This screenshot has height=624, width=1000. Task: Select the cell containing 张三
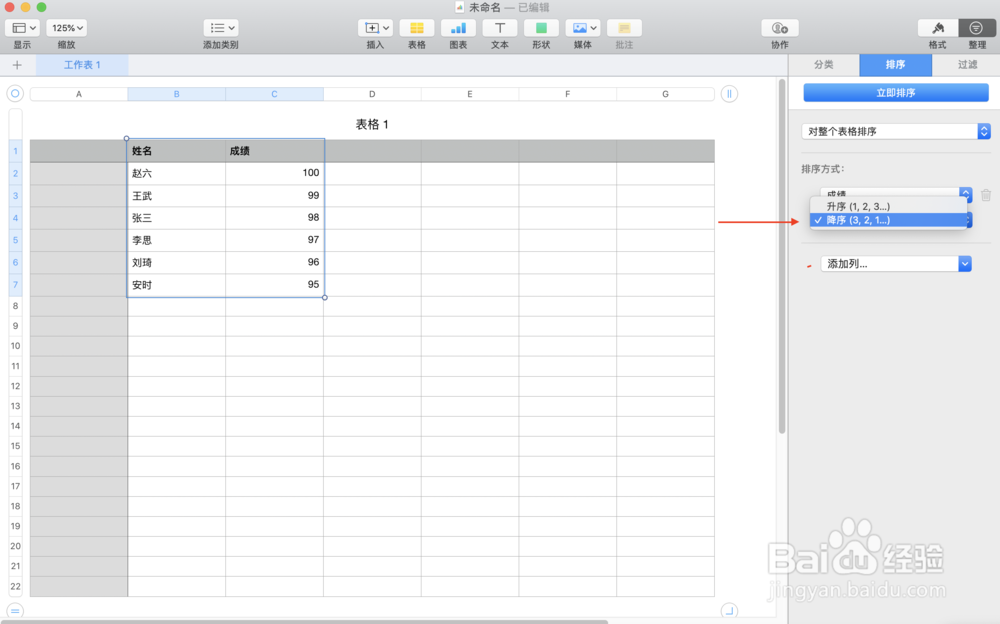[177, 218]
